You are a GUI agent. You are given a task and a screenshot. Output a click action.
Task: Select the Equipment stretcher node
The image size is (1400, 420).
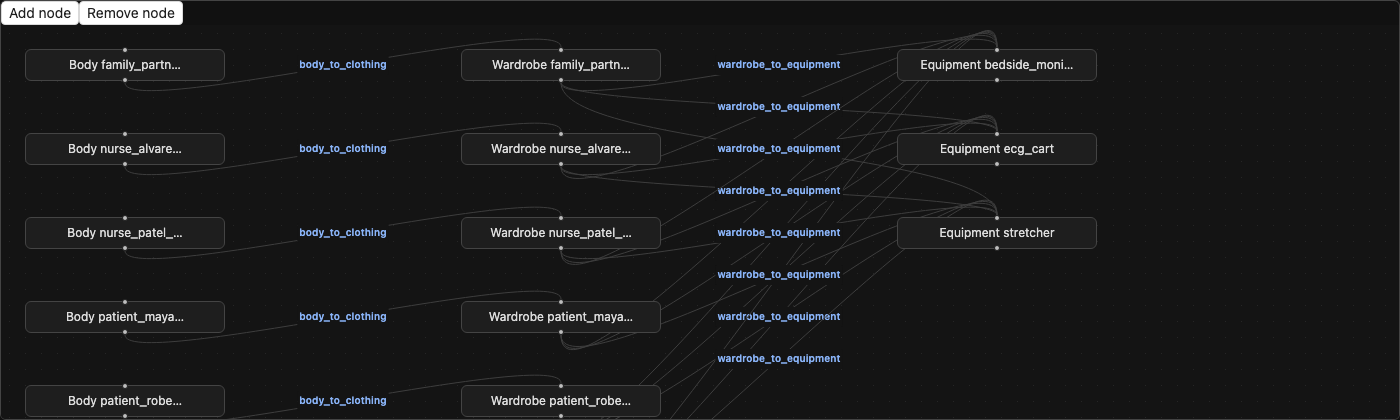click(x=997, y=233)
